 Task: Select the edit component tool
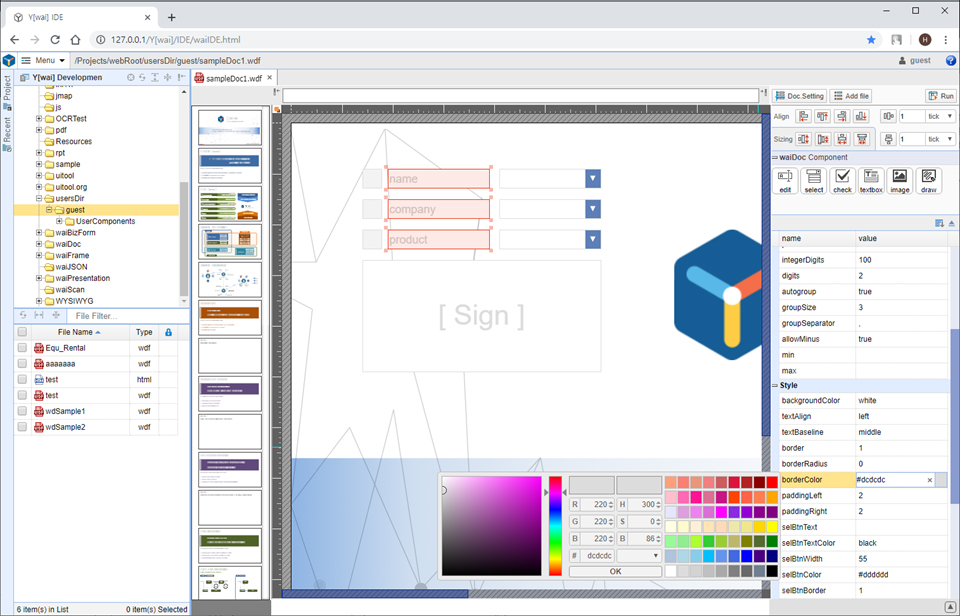pos(785,180)
